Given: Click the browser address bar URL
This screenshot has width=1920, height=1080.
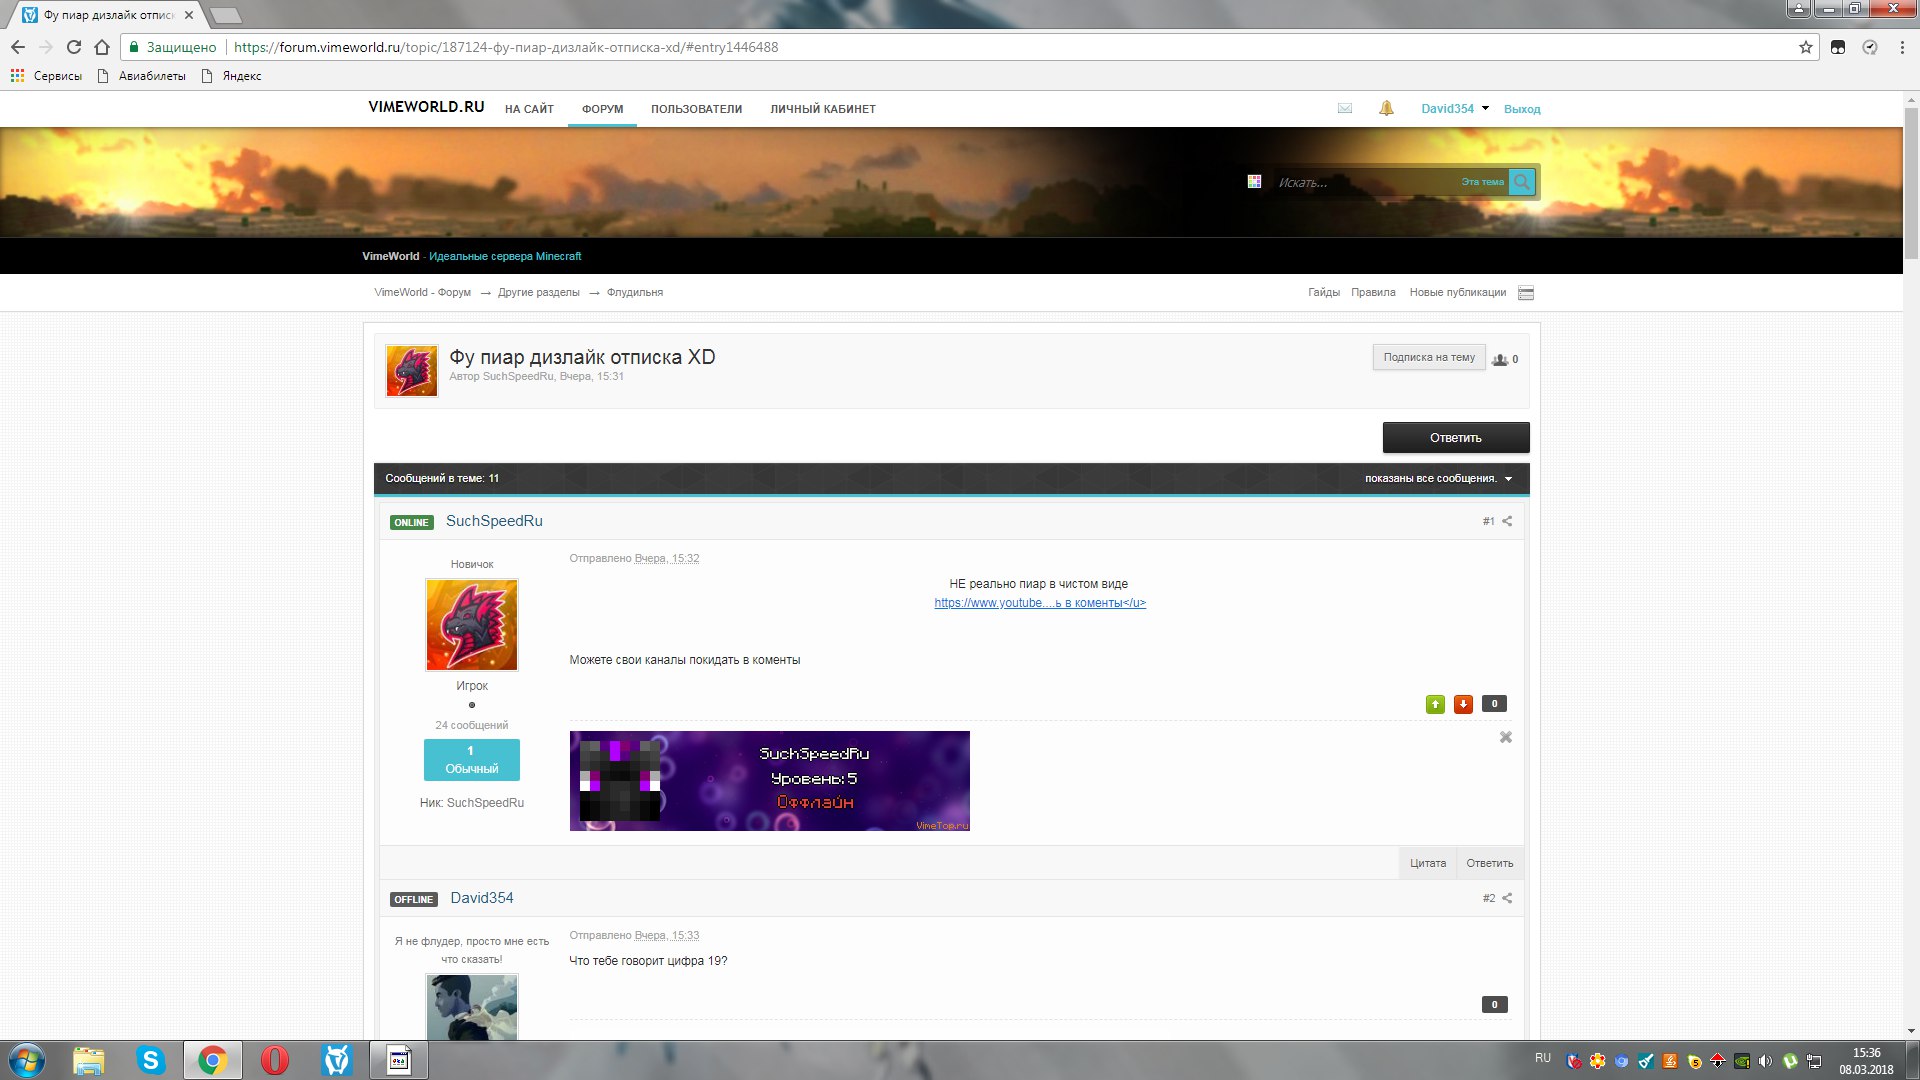Looking at the screenshot, I should (505, 47).
